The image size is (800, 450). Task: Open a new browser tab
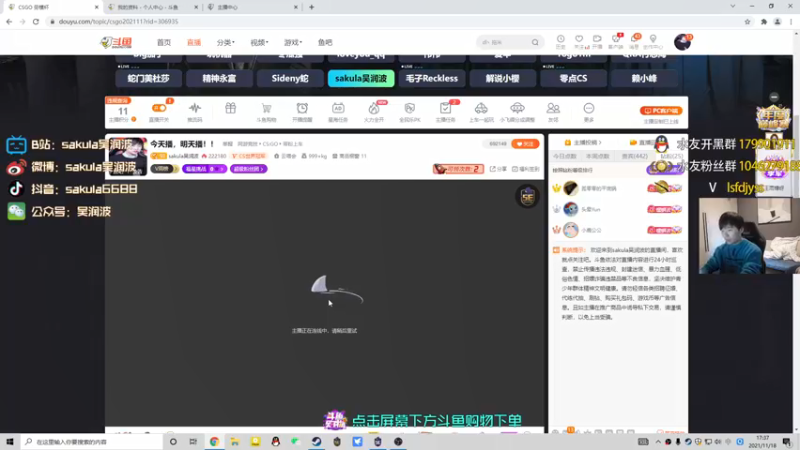point(311,7)
